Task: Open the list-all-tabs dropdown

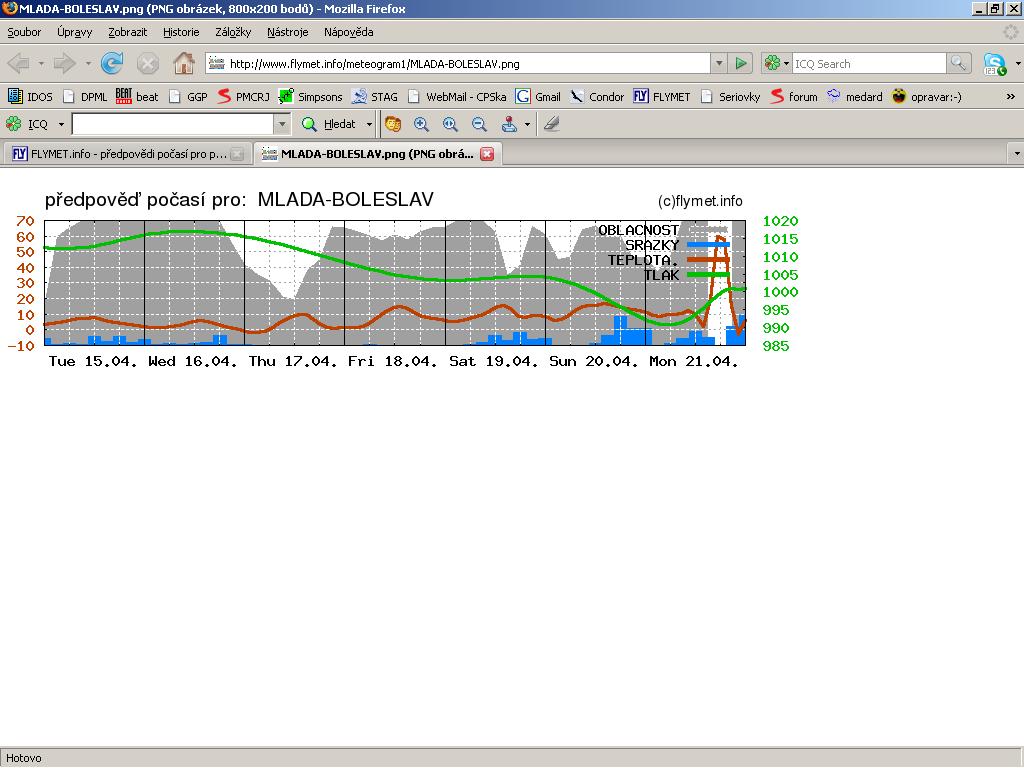Action: (x=1016, y=154)
